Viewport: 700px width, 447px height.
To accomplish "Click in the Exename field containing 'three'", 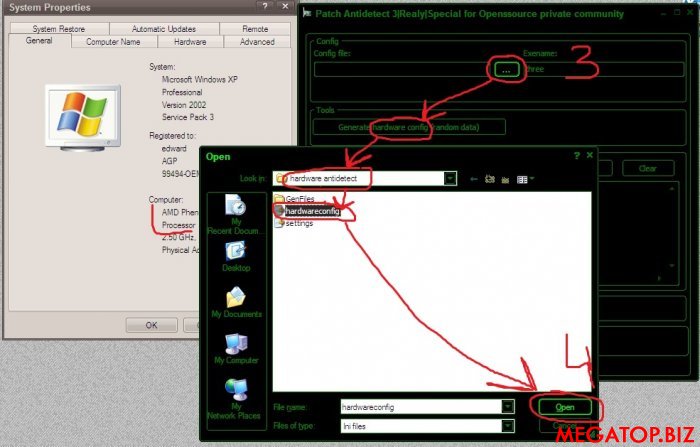I will pyautogui.click(x=603, y=69).
